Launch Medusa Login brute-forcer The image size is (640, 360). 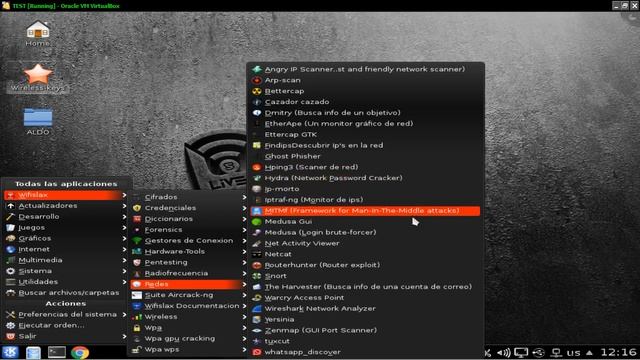coord(365,233)
